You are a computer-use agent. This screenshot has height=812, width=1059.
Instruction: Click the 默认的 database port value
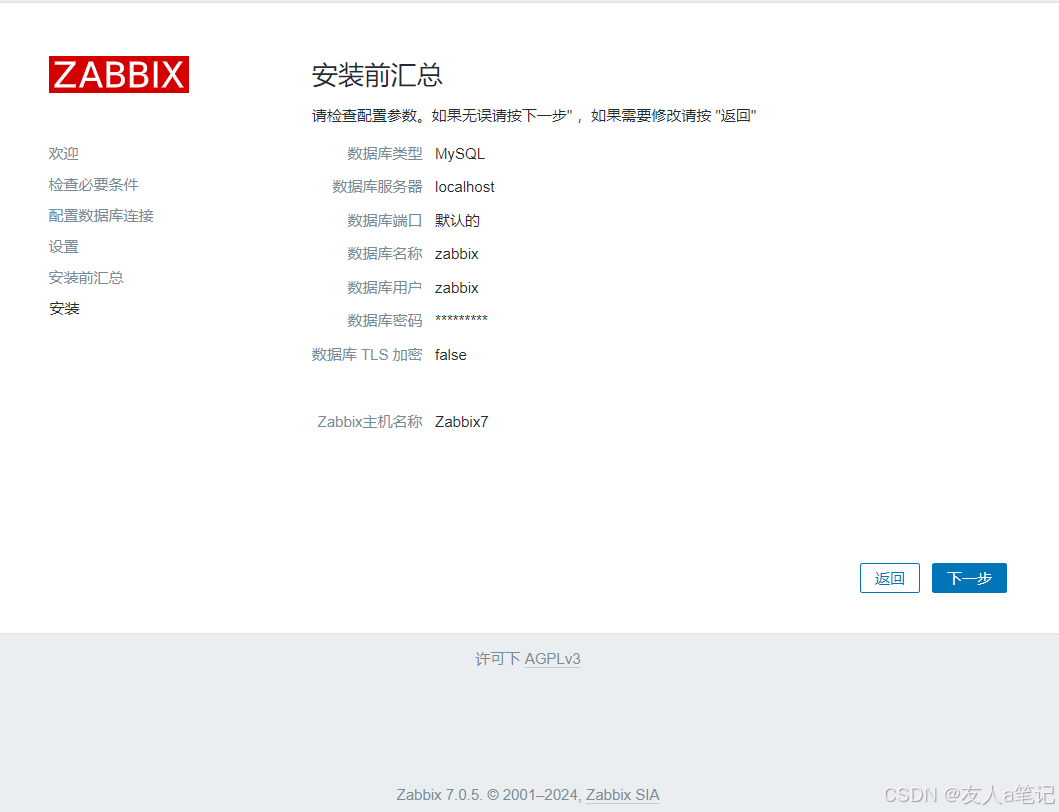(x=457, y=221)
